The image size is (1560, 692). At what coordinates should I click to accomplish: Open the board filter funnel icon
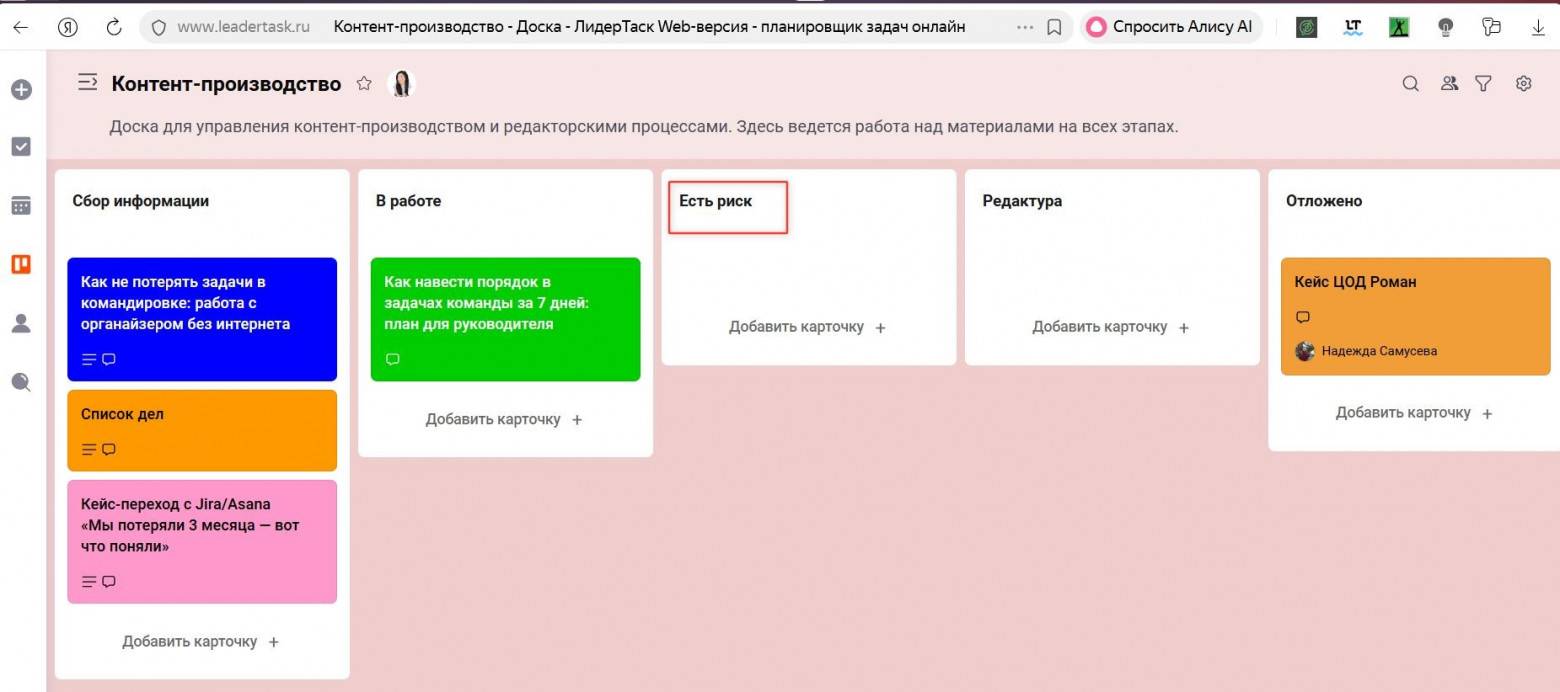(1484, 84)
